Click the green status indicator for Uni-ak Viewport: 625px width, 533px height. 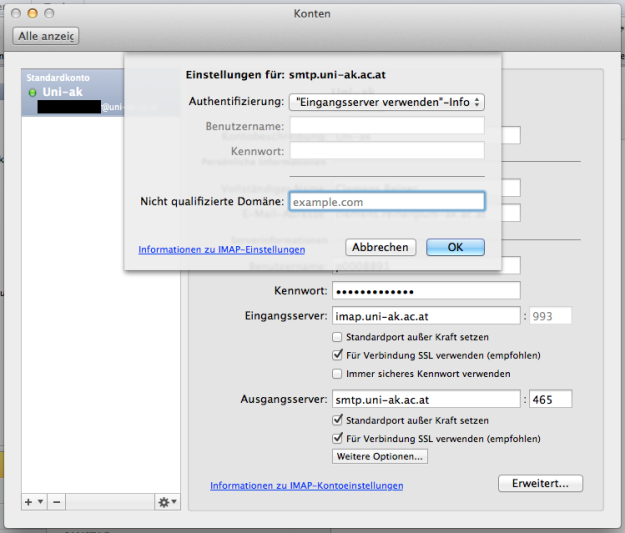coord(32,92)
